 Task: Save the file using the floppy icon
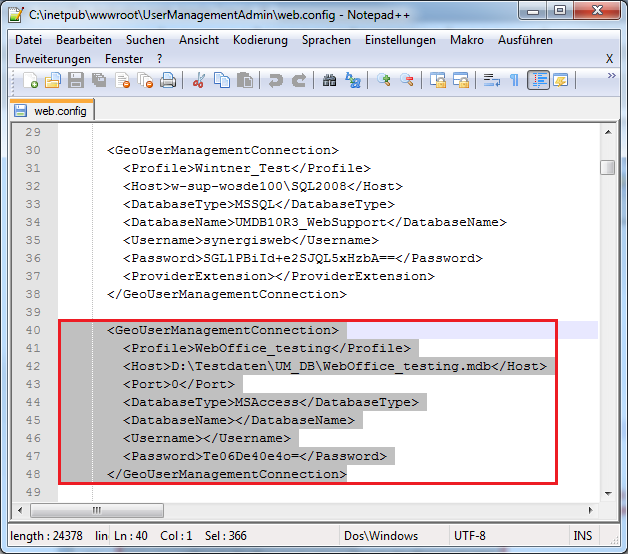pos(76,81)
